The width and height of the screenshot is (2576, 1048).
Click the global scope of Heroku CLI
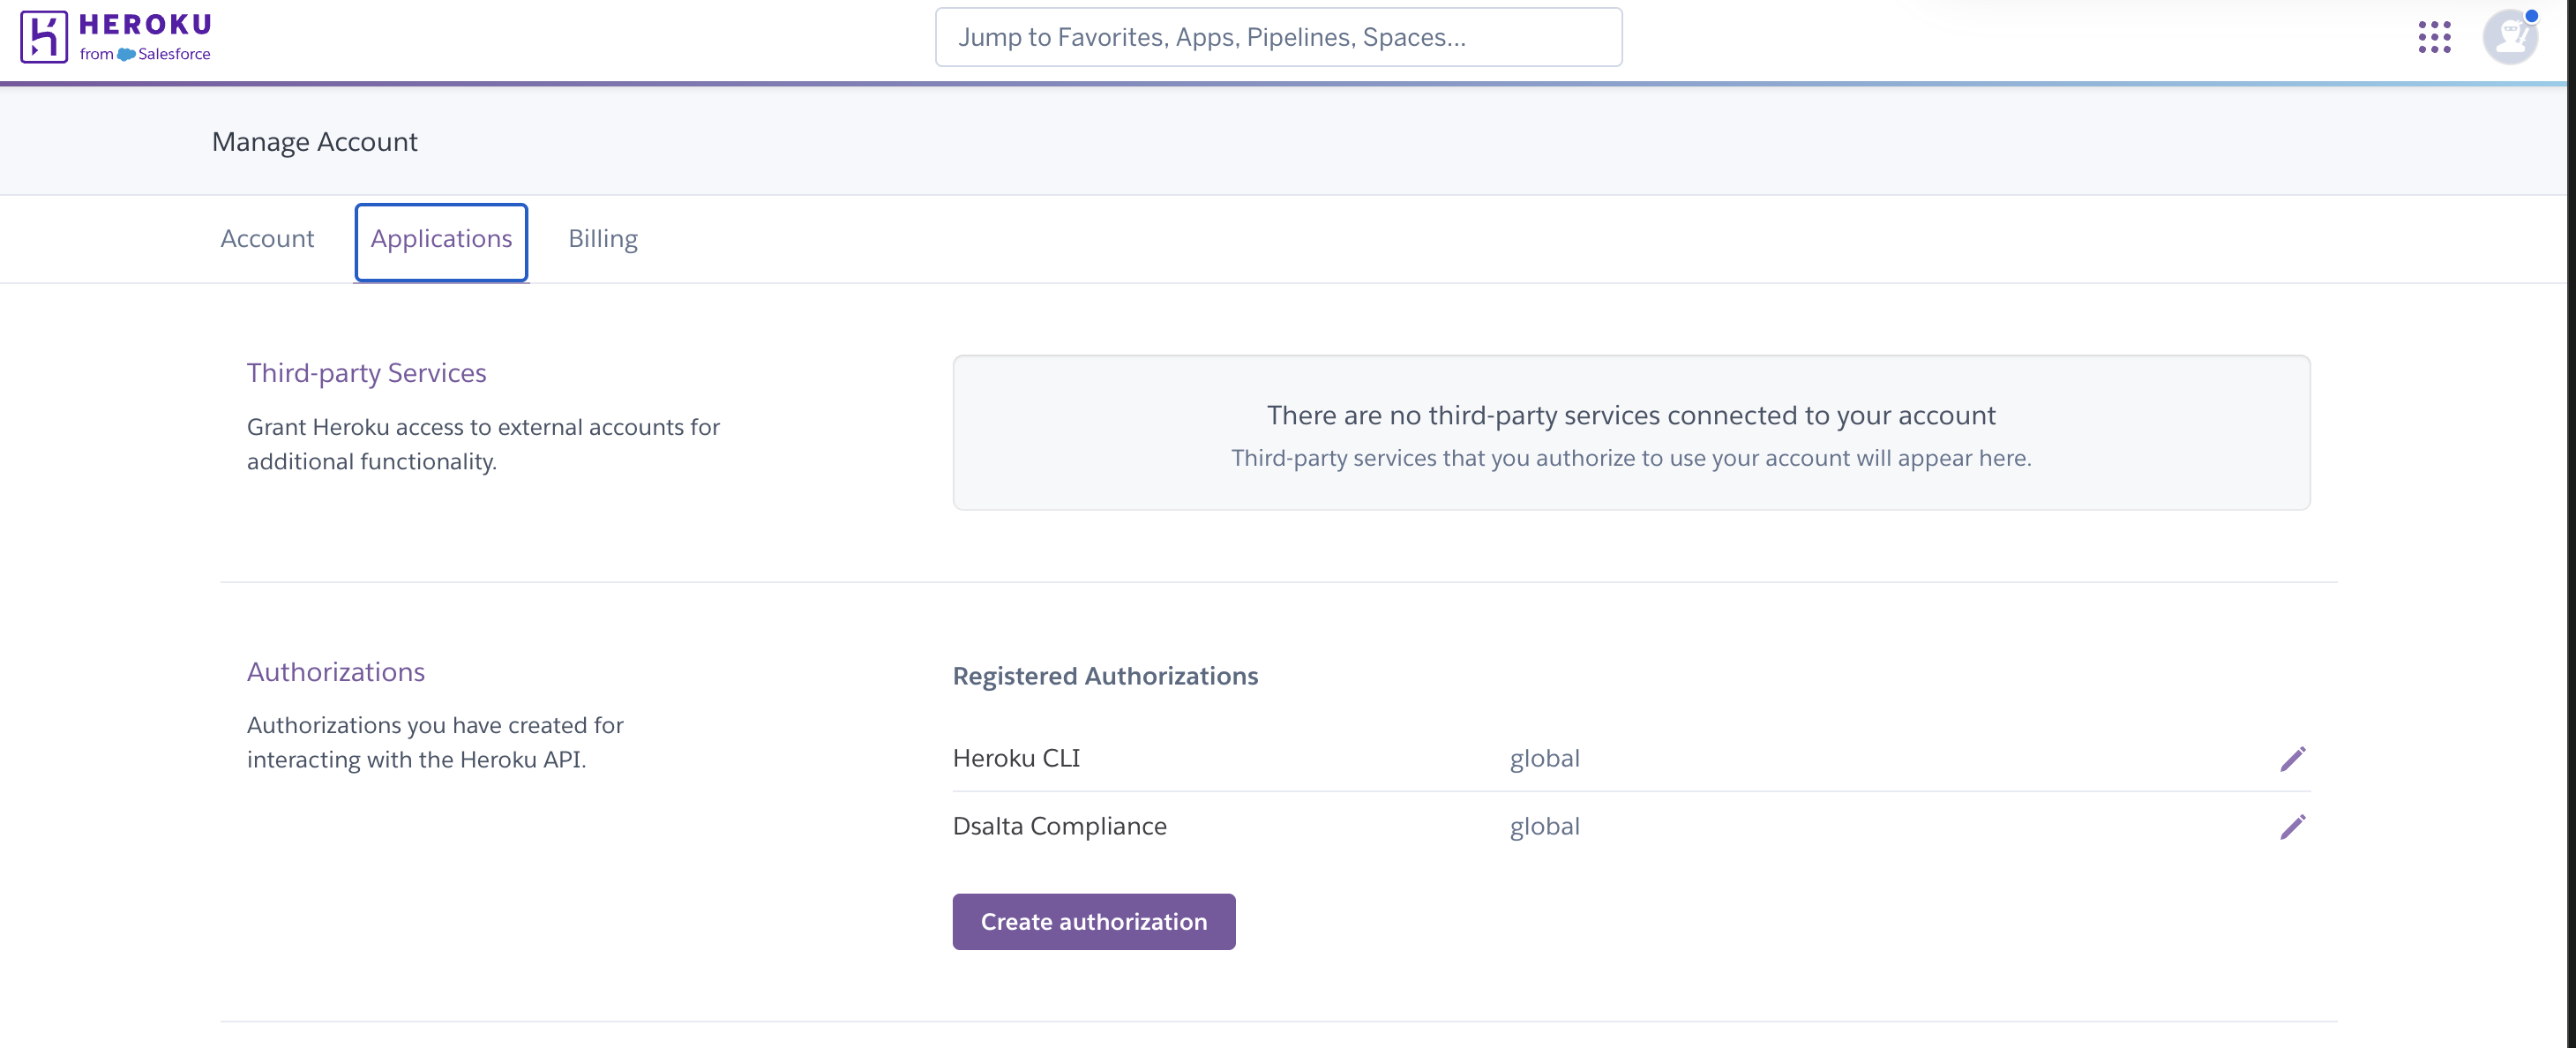click(x=1544, y=759)
